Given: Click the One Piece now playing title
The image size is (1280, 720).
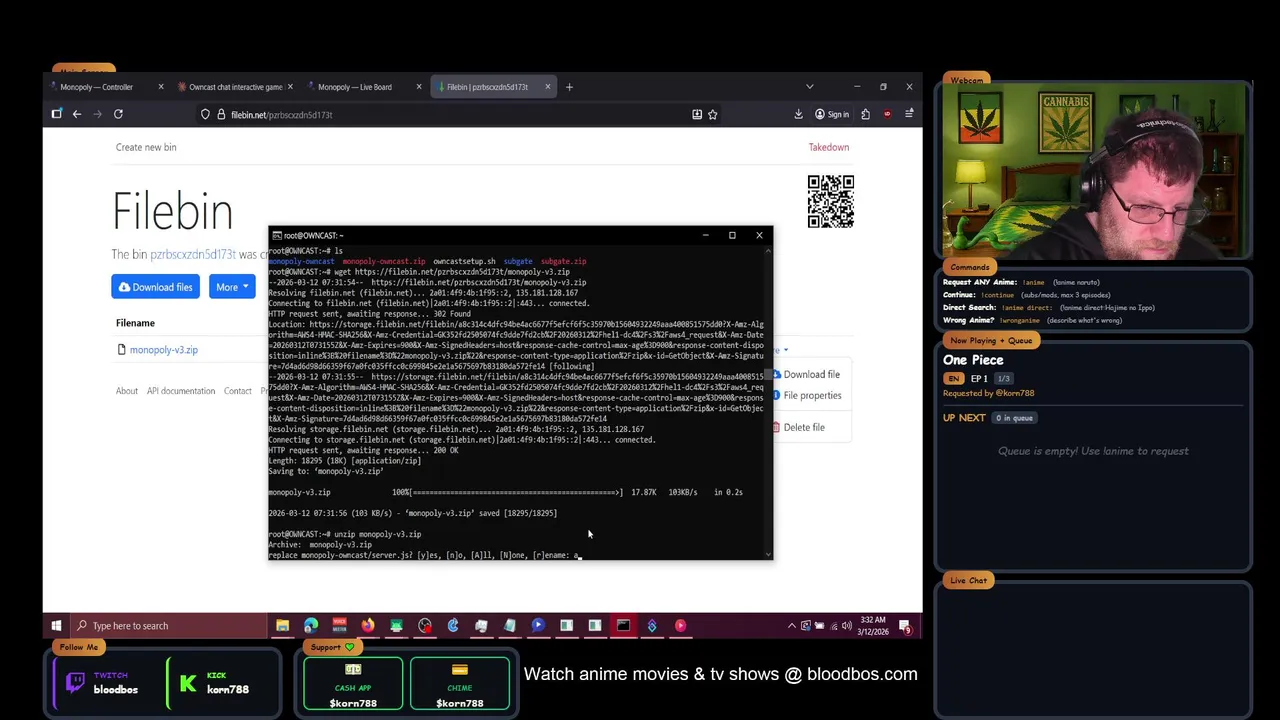Looking at the screenshot, I should click(973, 360).
